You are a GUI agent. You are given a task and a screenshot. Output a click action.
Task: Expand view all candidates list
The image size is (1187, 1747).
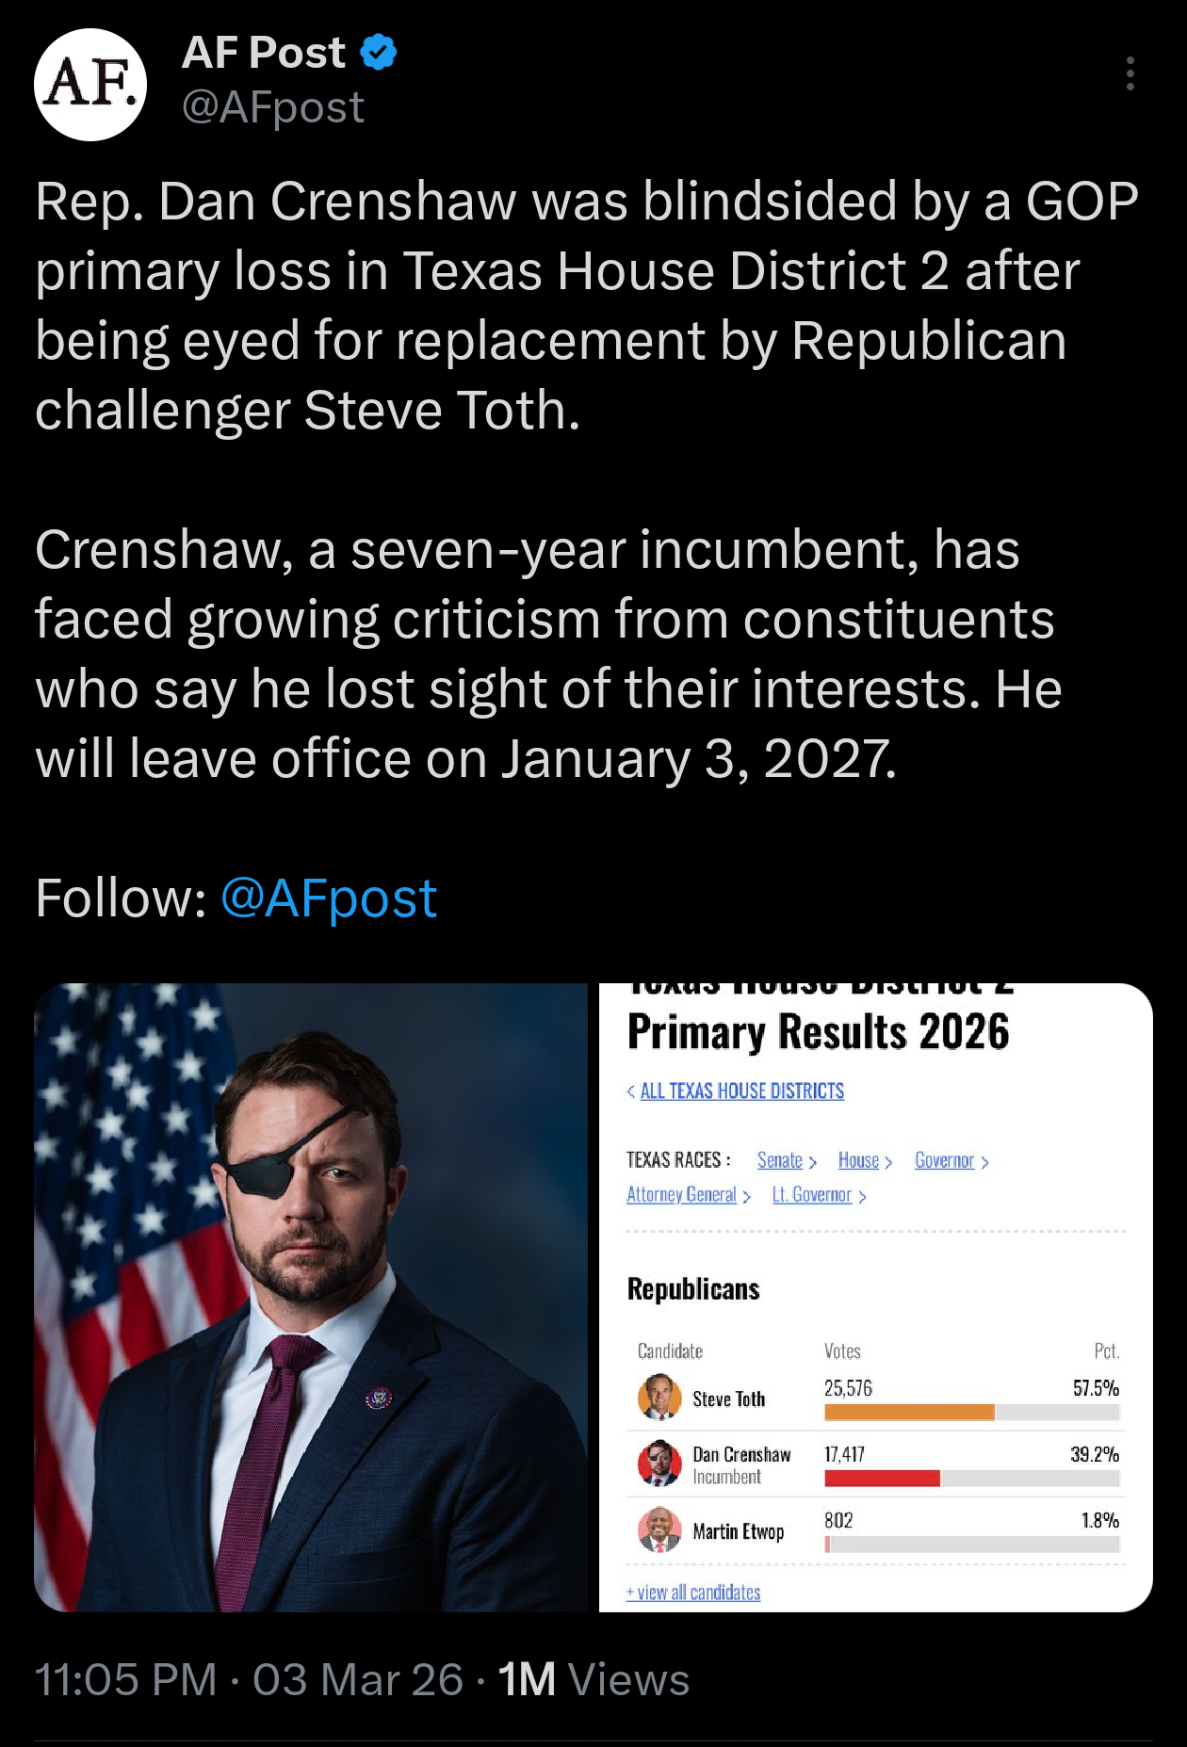pyautogui.click(x=694, y=1592)
